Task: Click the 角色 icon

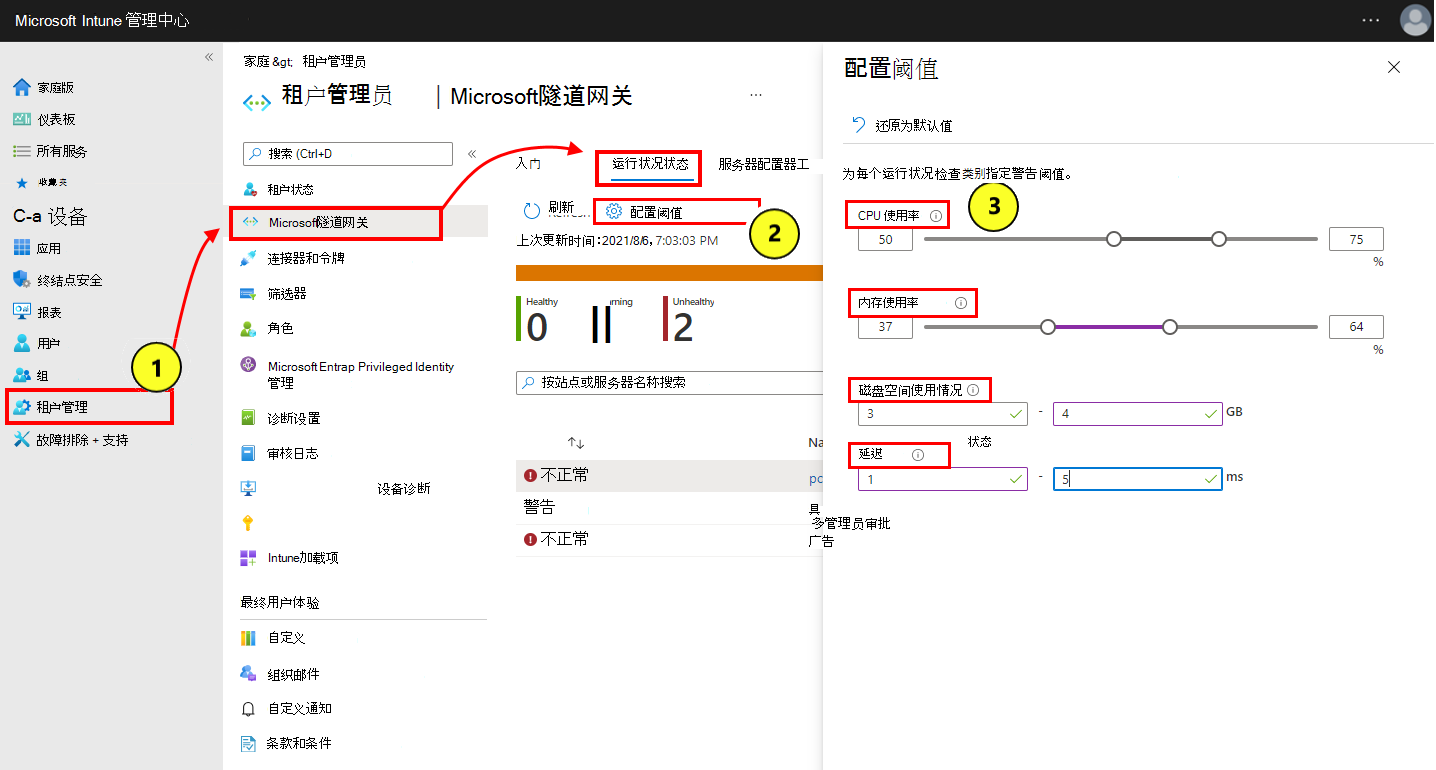Action: click(x=248, y=328)
